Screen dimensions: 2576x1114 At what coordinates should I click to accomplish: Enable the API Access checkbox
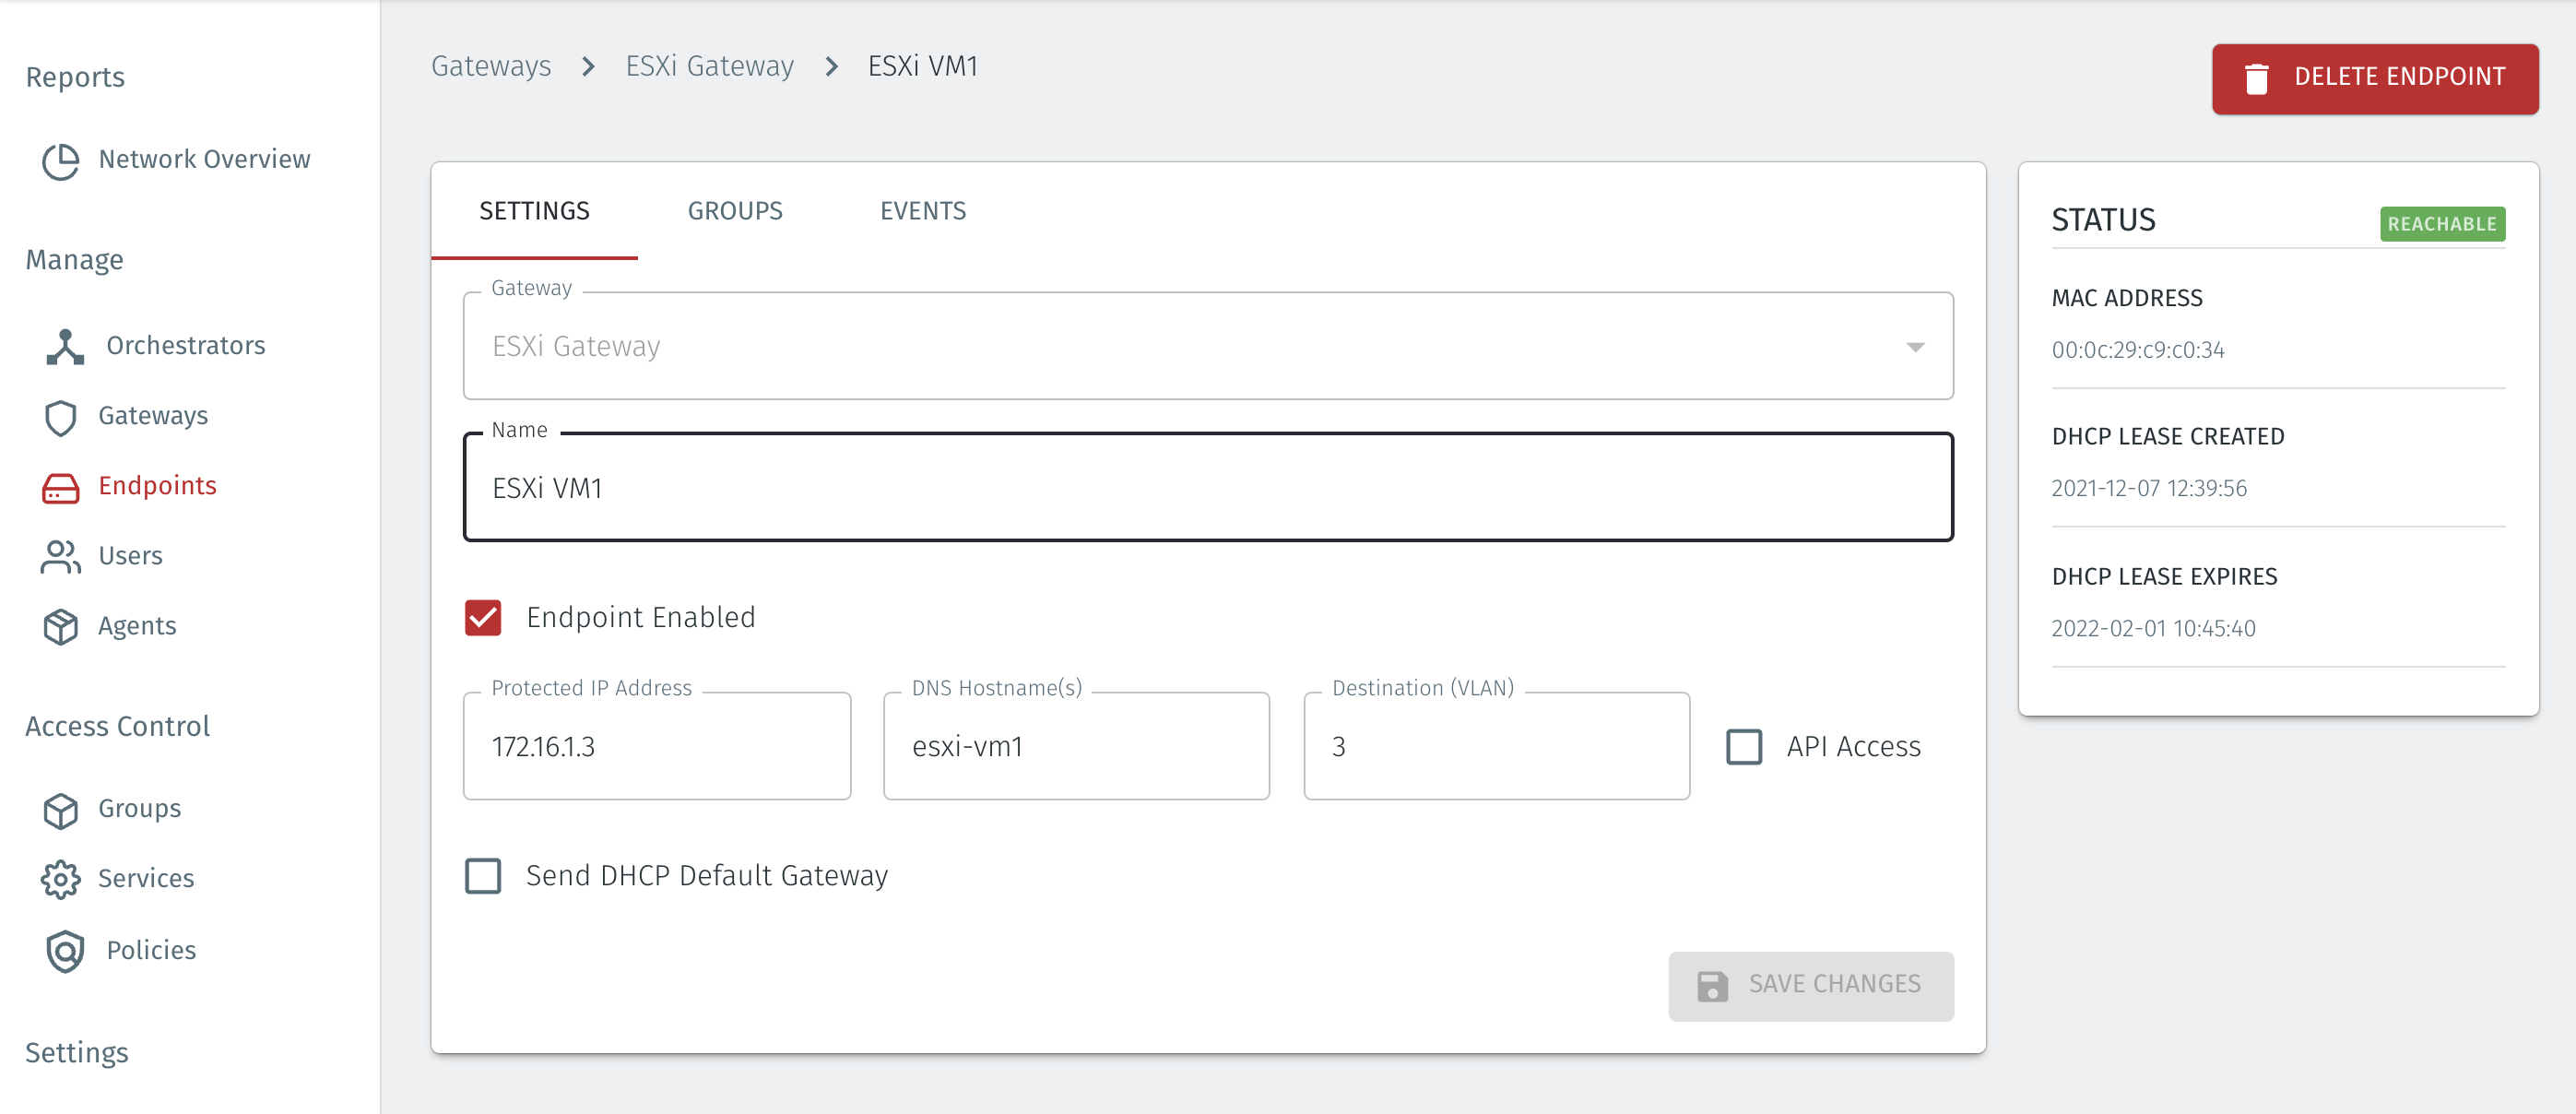click(1744, 747)
